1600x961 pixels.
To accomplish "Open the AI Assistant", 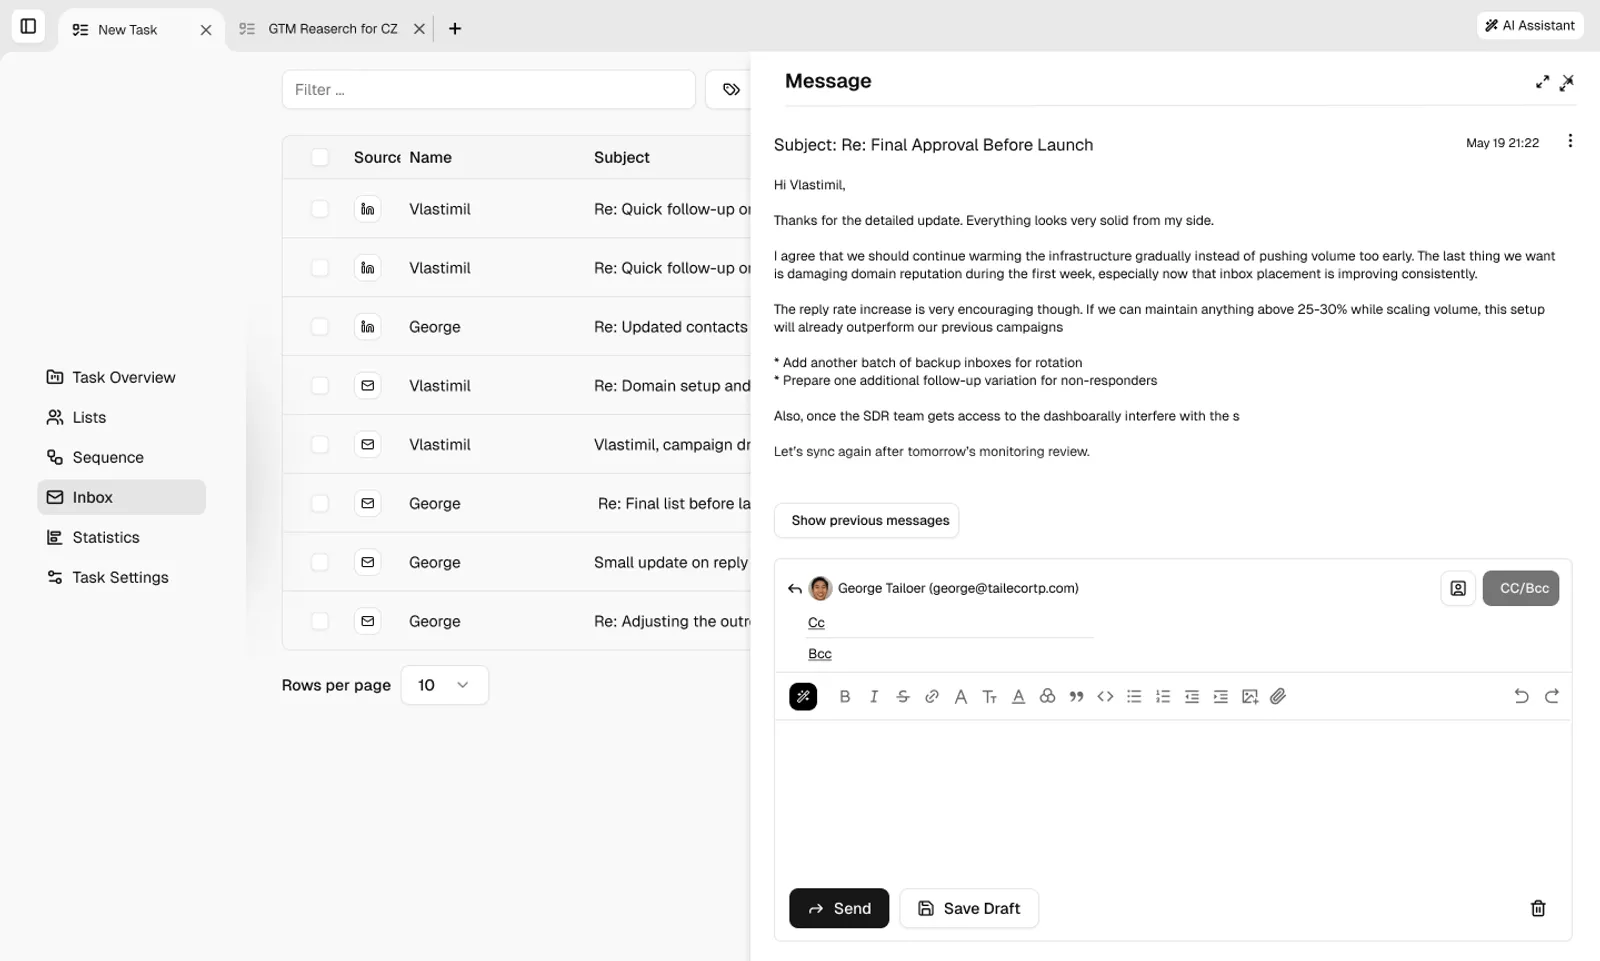I will (x=1530, y=26).
